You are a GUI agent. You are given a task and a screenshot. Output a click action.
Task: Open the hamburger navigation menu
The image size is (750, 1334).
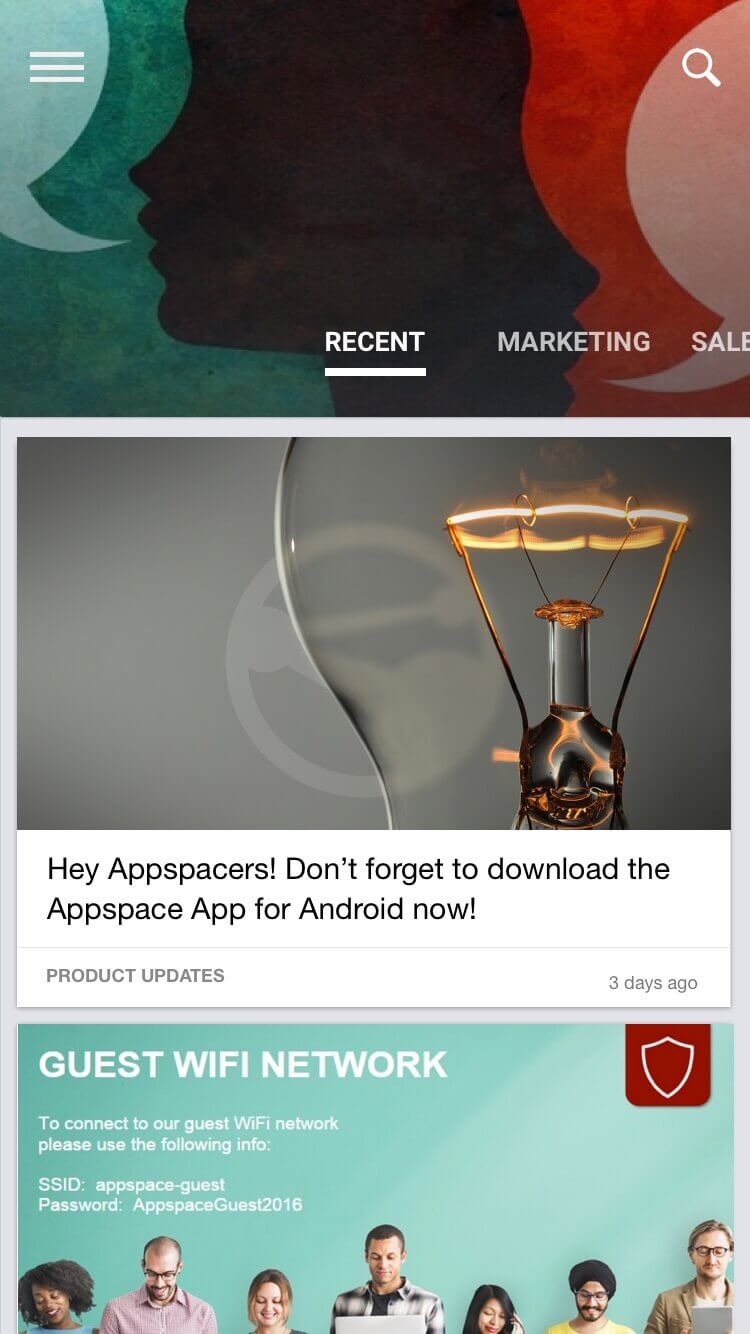pyautogui.click(x=57, y=67)
